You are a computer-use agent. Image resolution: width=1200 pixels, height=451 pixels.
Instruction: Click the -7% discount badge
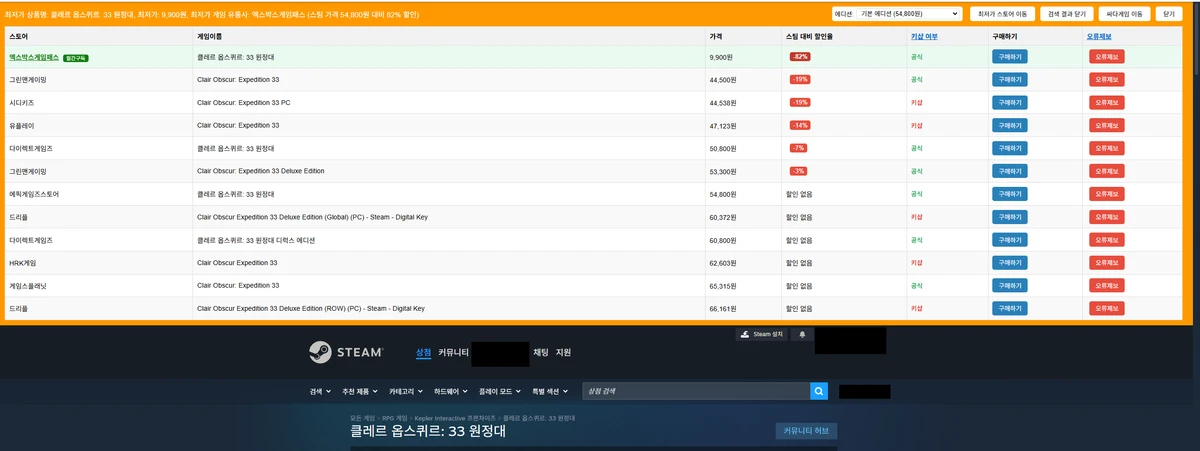point(798,149)
